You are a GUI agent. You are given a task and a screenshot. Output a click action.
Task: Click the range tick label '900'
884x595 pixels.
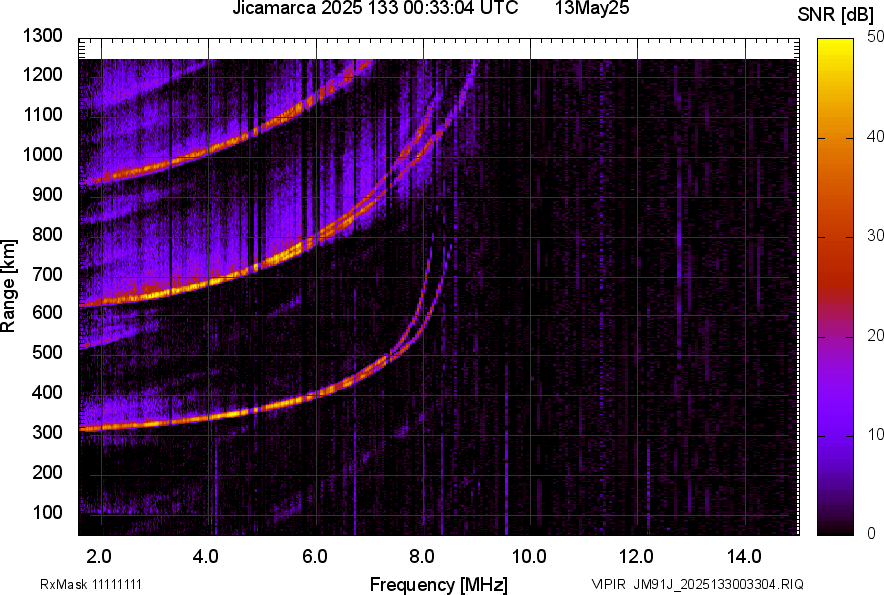(47, 194)
